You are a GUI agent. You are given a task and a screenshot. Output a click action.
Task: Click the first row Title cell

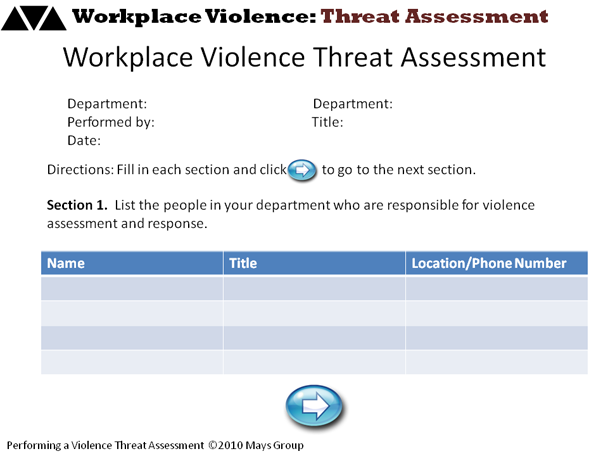[313, 288]
